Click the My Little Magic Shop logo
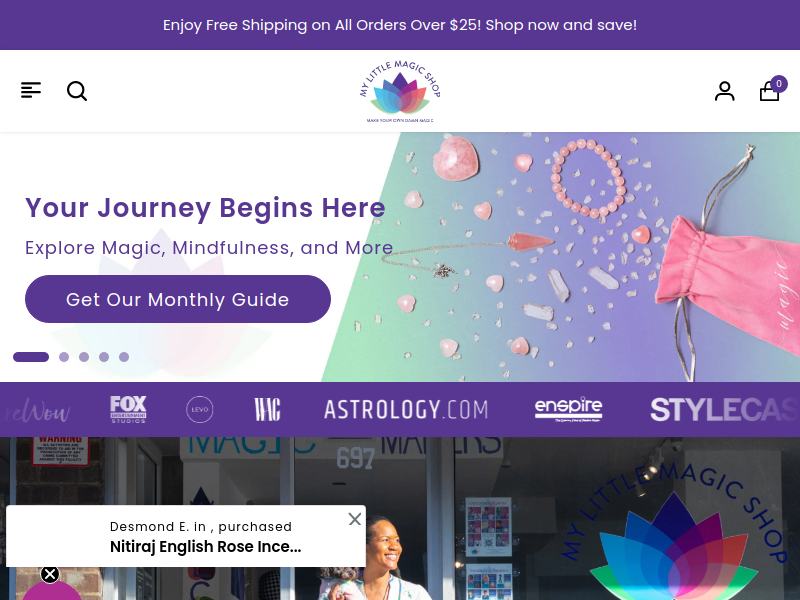 point(400,91)
